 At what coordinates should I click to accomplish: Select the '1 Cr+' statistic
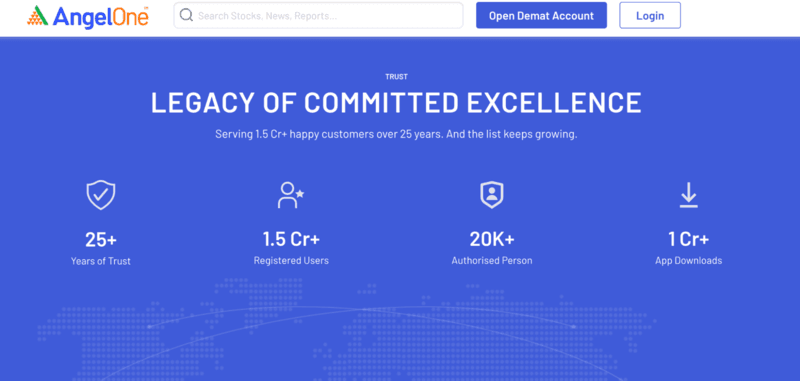[689, 239]
